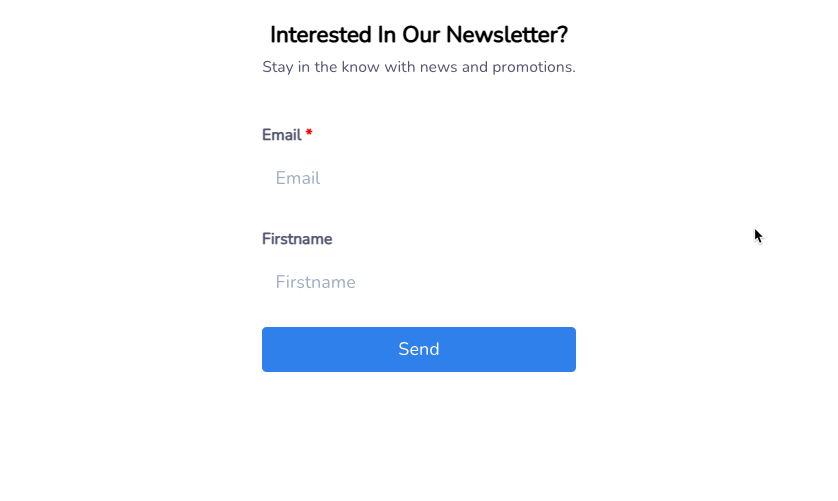Image resolution: width=838 pixels, height=501 pixels.
Task: Click the word "Newsletter?" in the title
Action: click(506, 35)
